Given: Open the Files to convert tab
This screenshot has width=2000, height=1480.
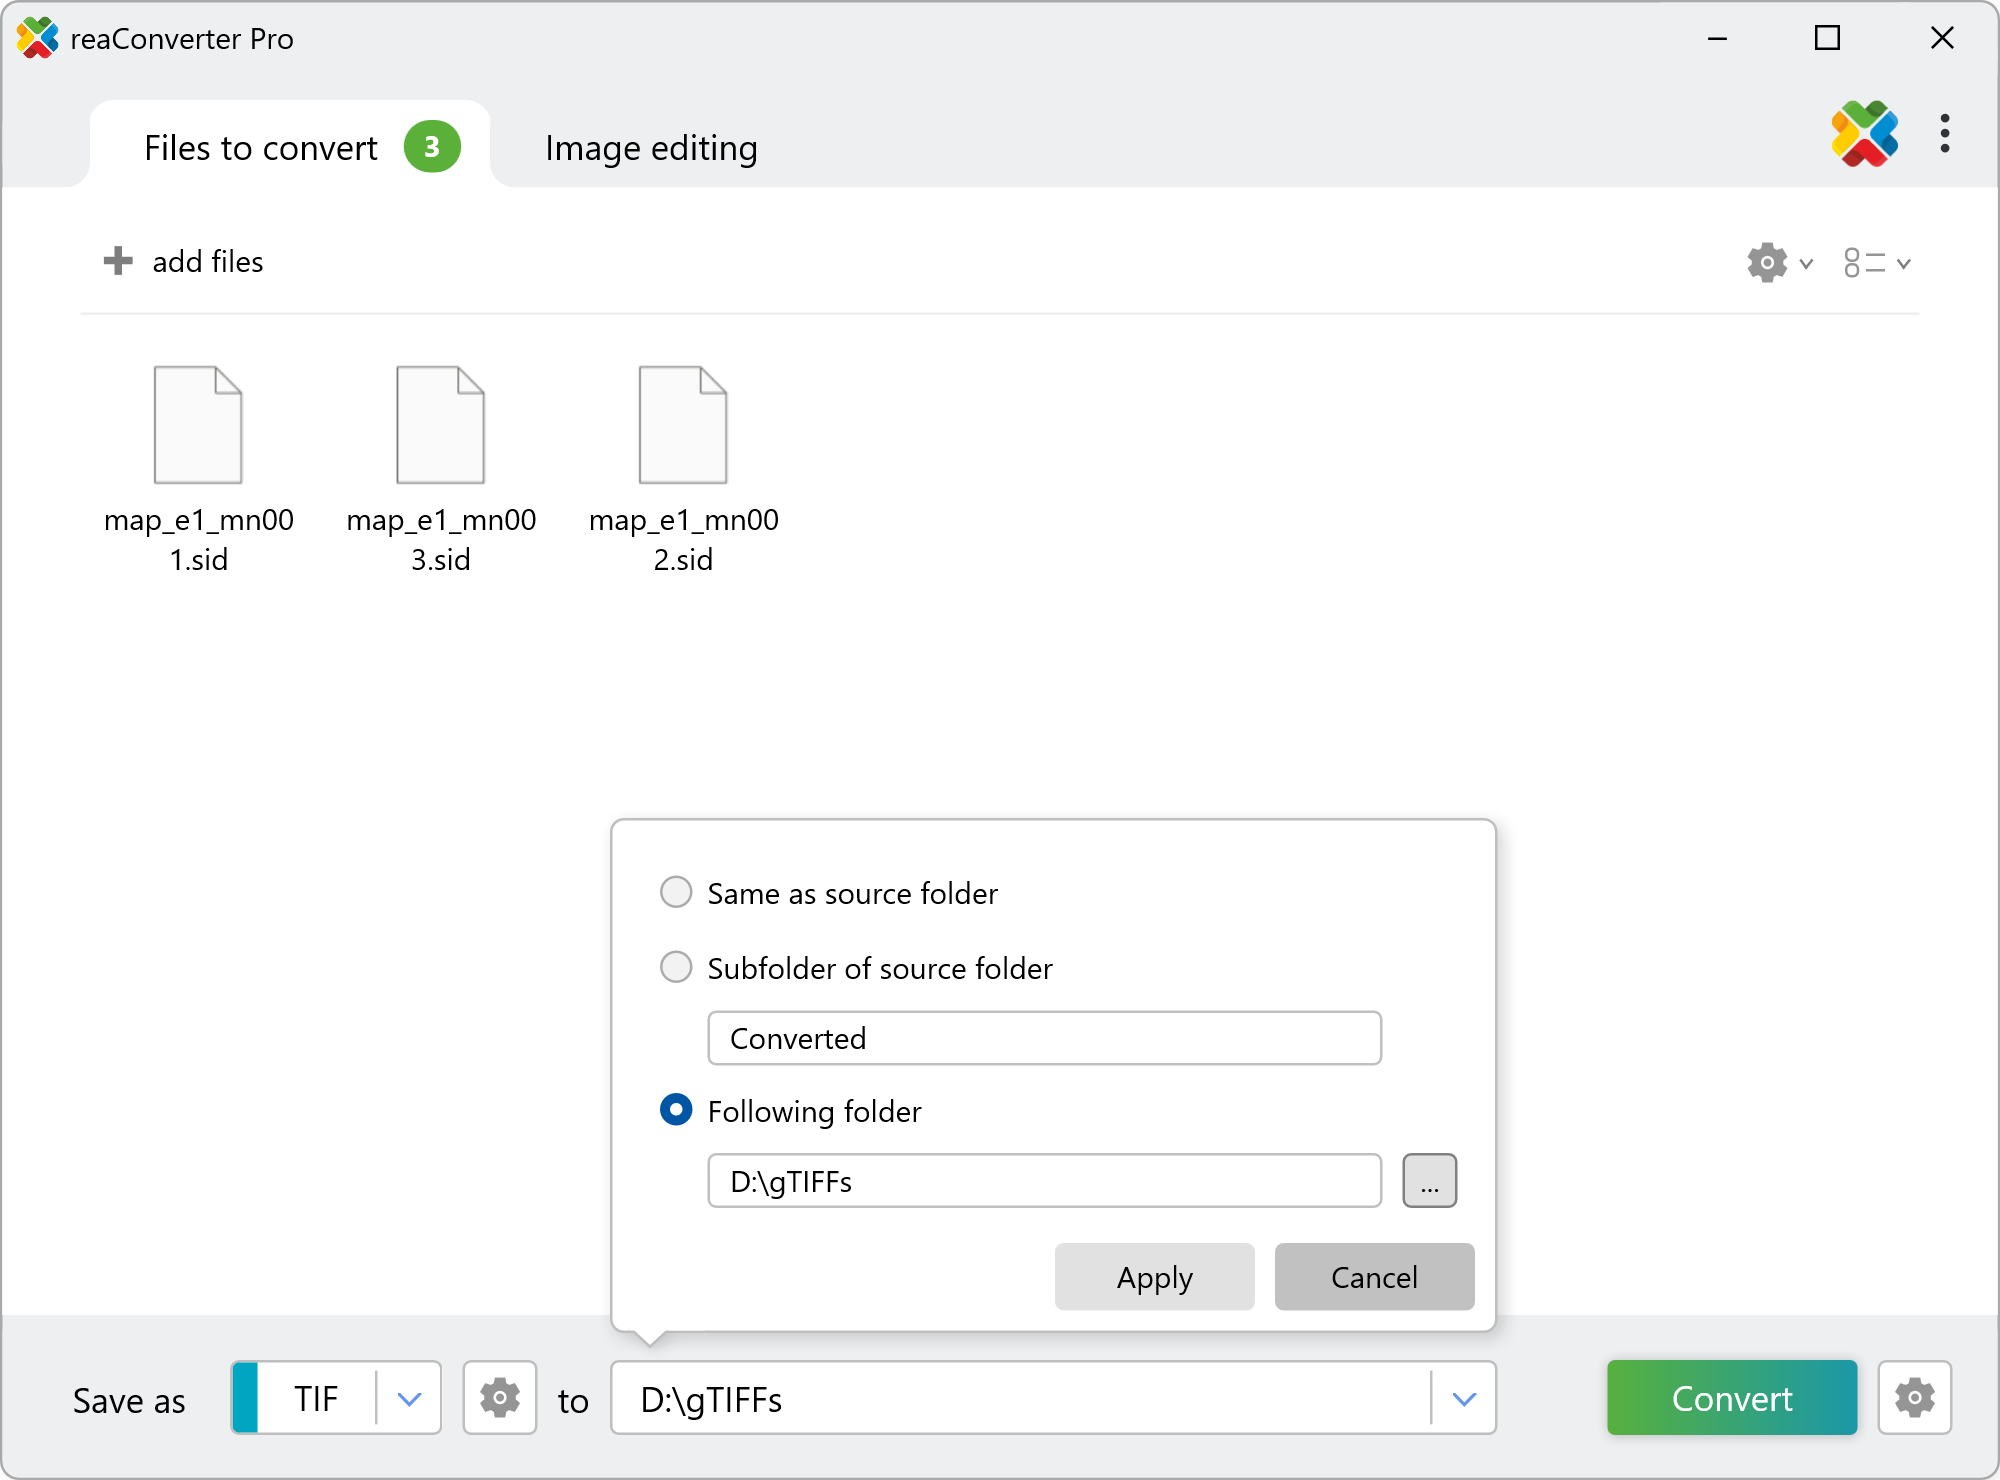Looking at the screenshot, I should click(262, 148).
